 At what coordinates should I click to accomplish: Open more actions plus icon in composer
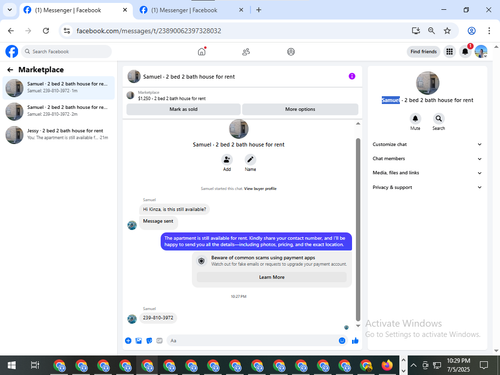(x=128, y=341)
